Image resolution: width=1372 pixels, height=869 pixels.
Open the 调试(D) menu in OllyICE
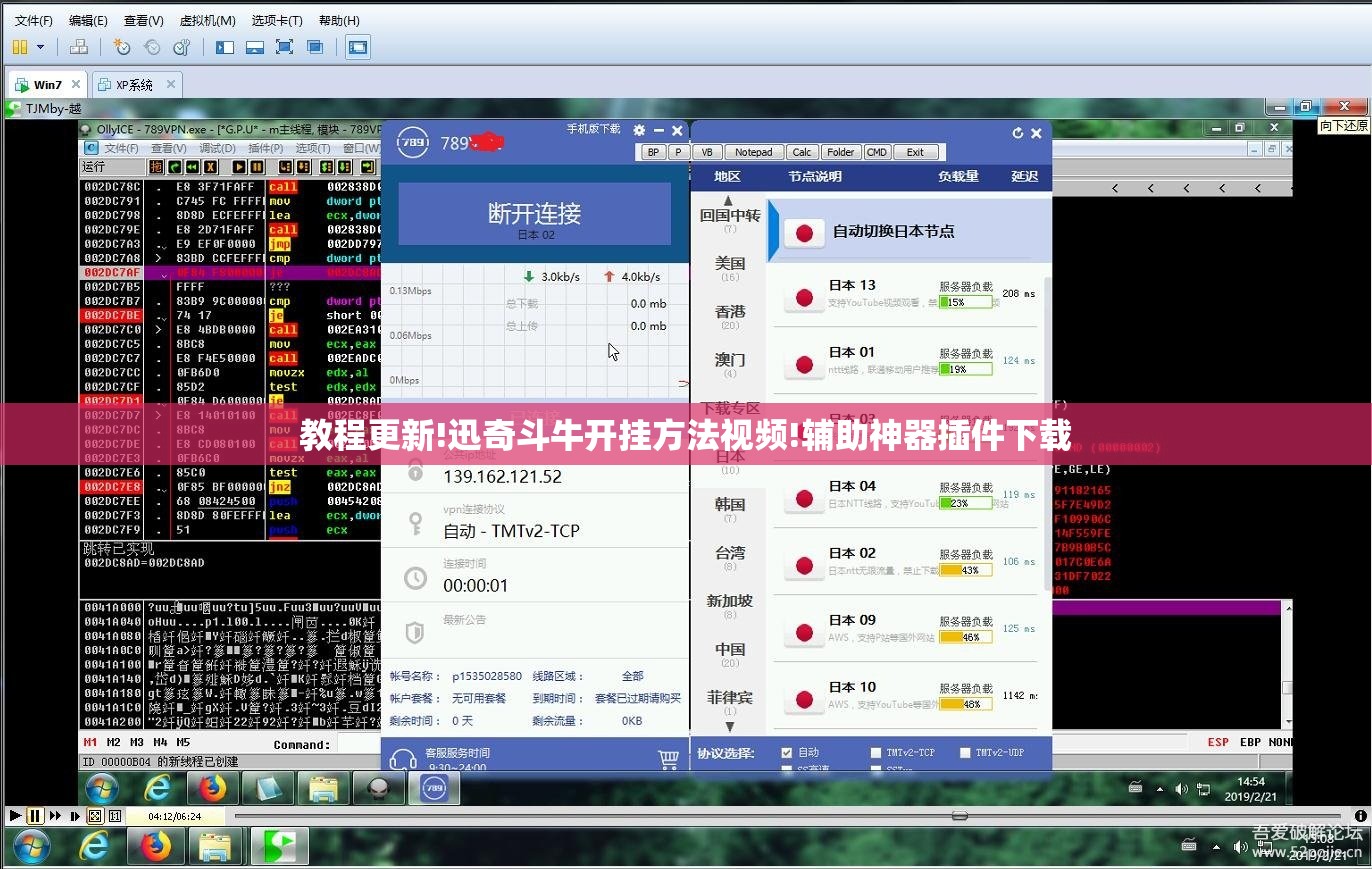[x=217, y=148]
